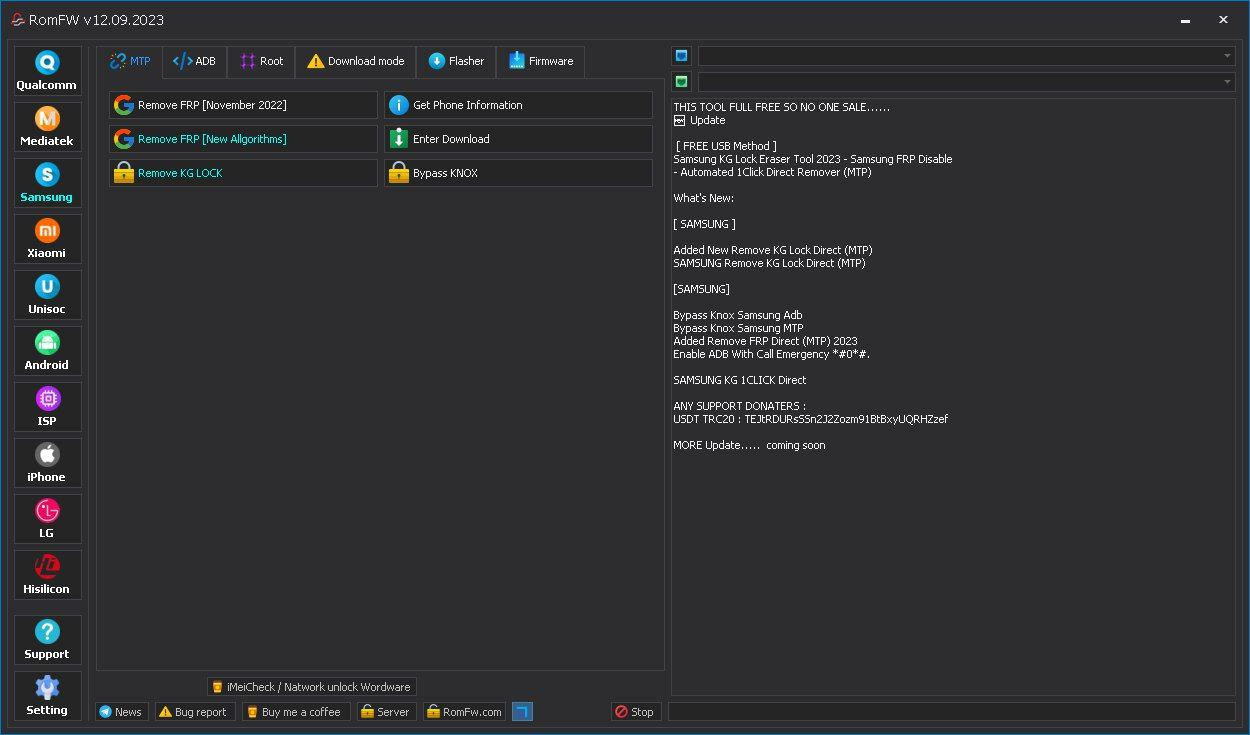1250x735 pixels.
Task: Open the Root tab
Action: (261, 61)
